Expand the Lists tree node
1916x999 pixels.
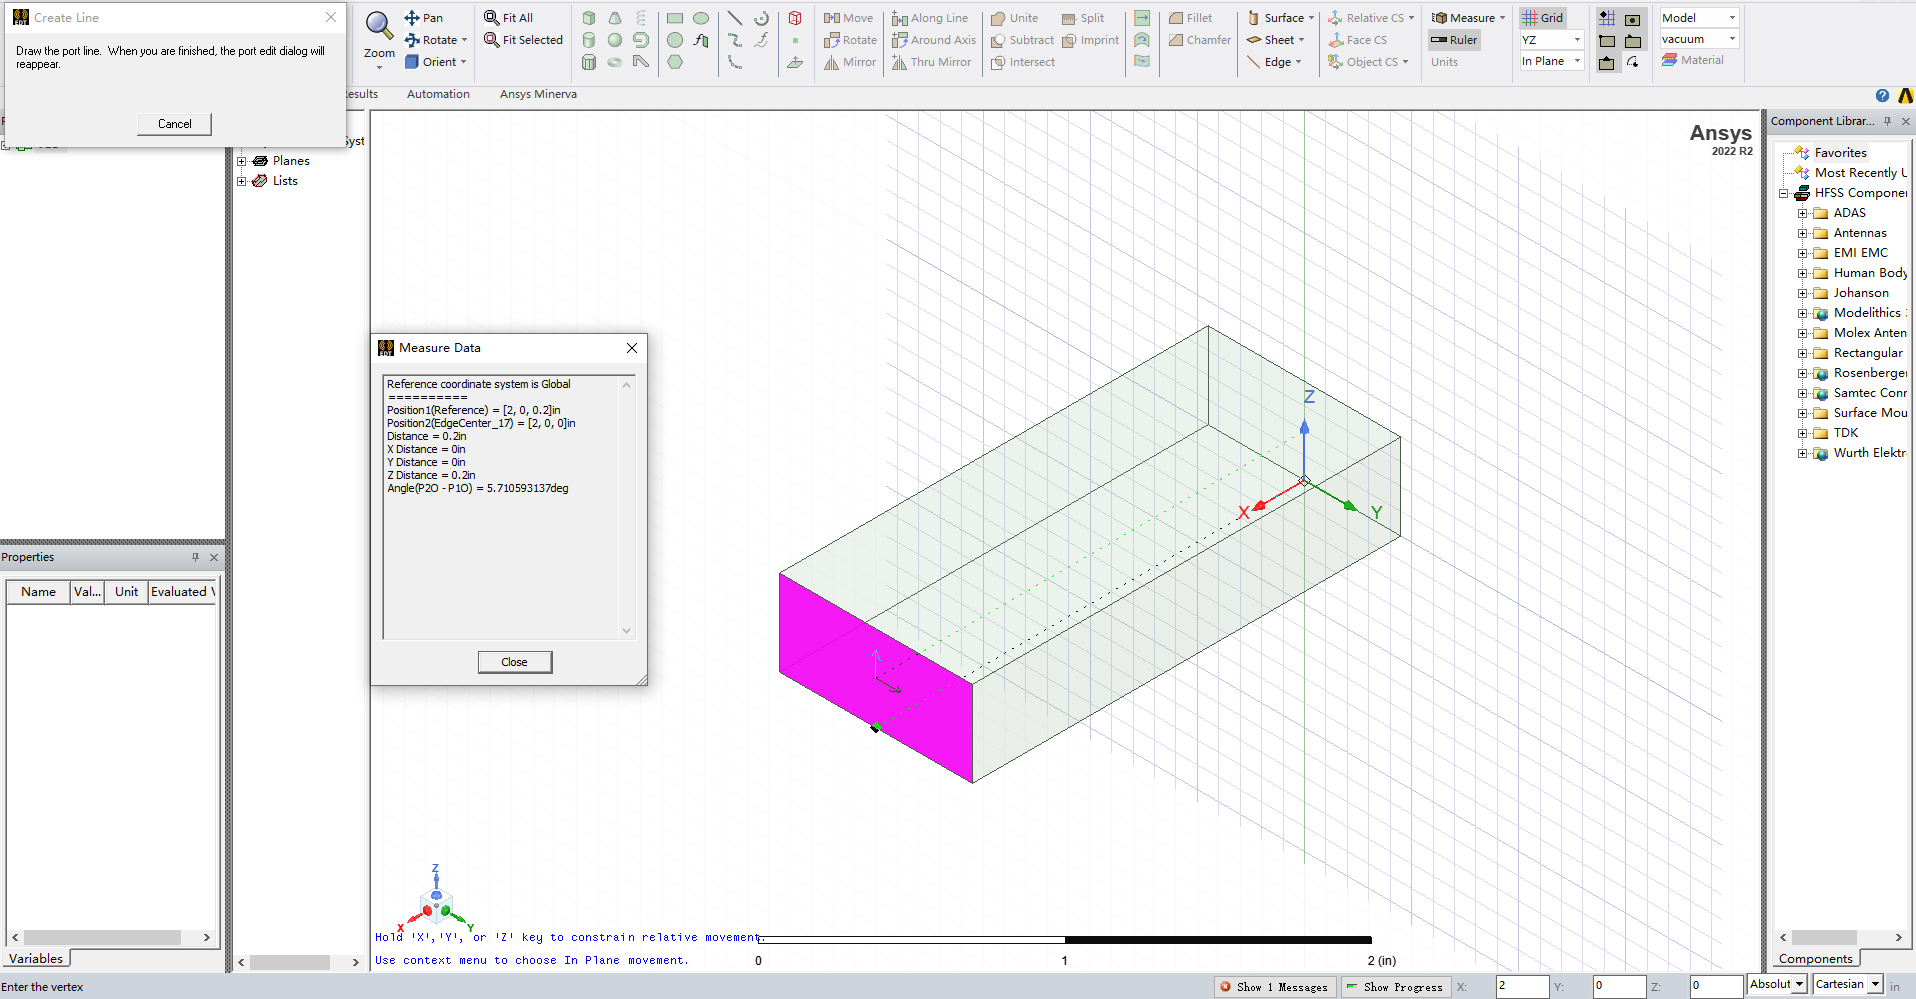coord(242,181)
